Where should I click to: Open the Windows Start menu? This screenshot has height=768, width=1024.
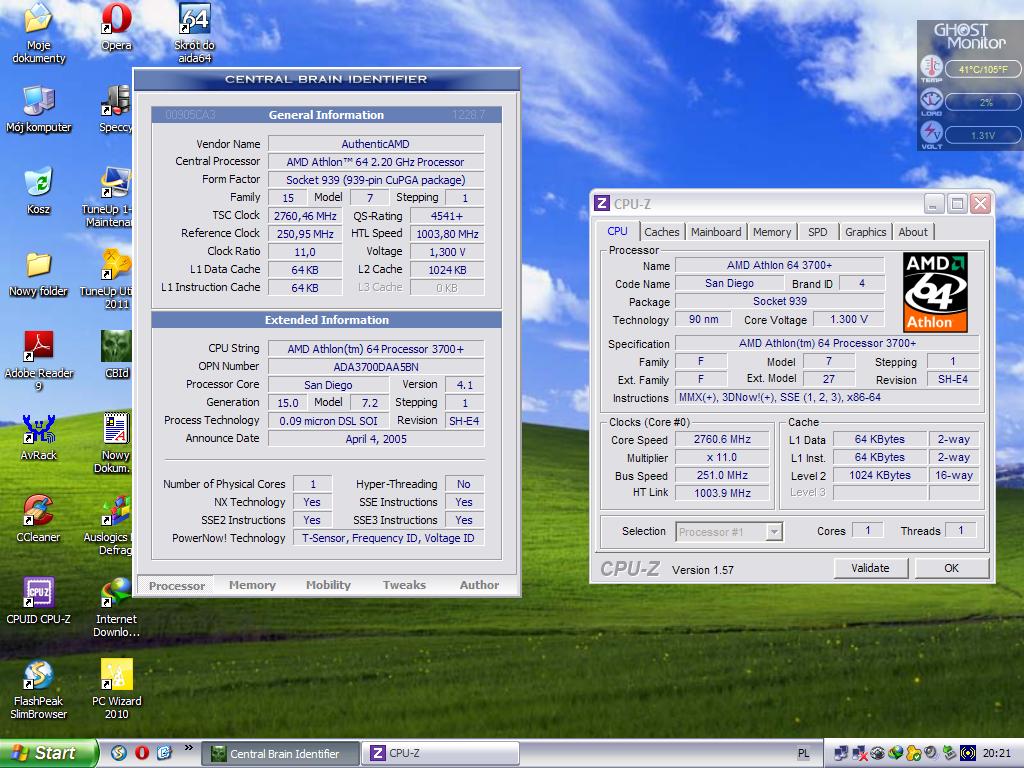coord(49,753)
